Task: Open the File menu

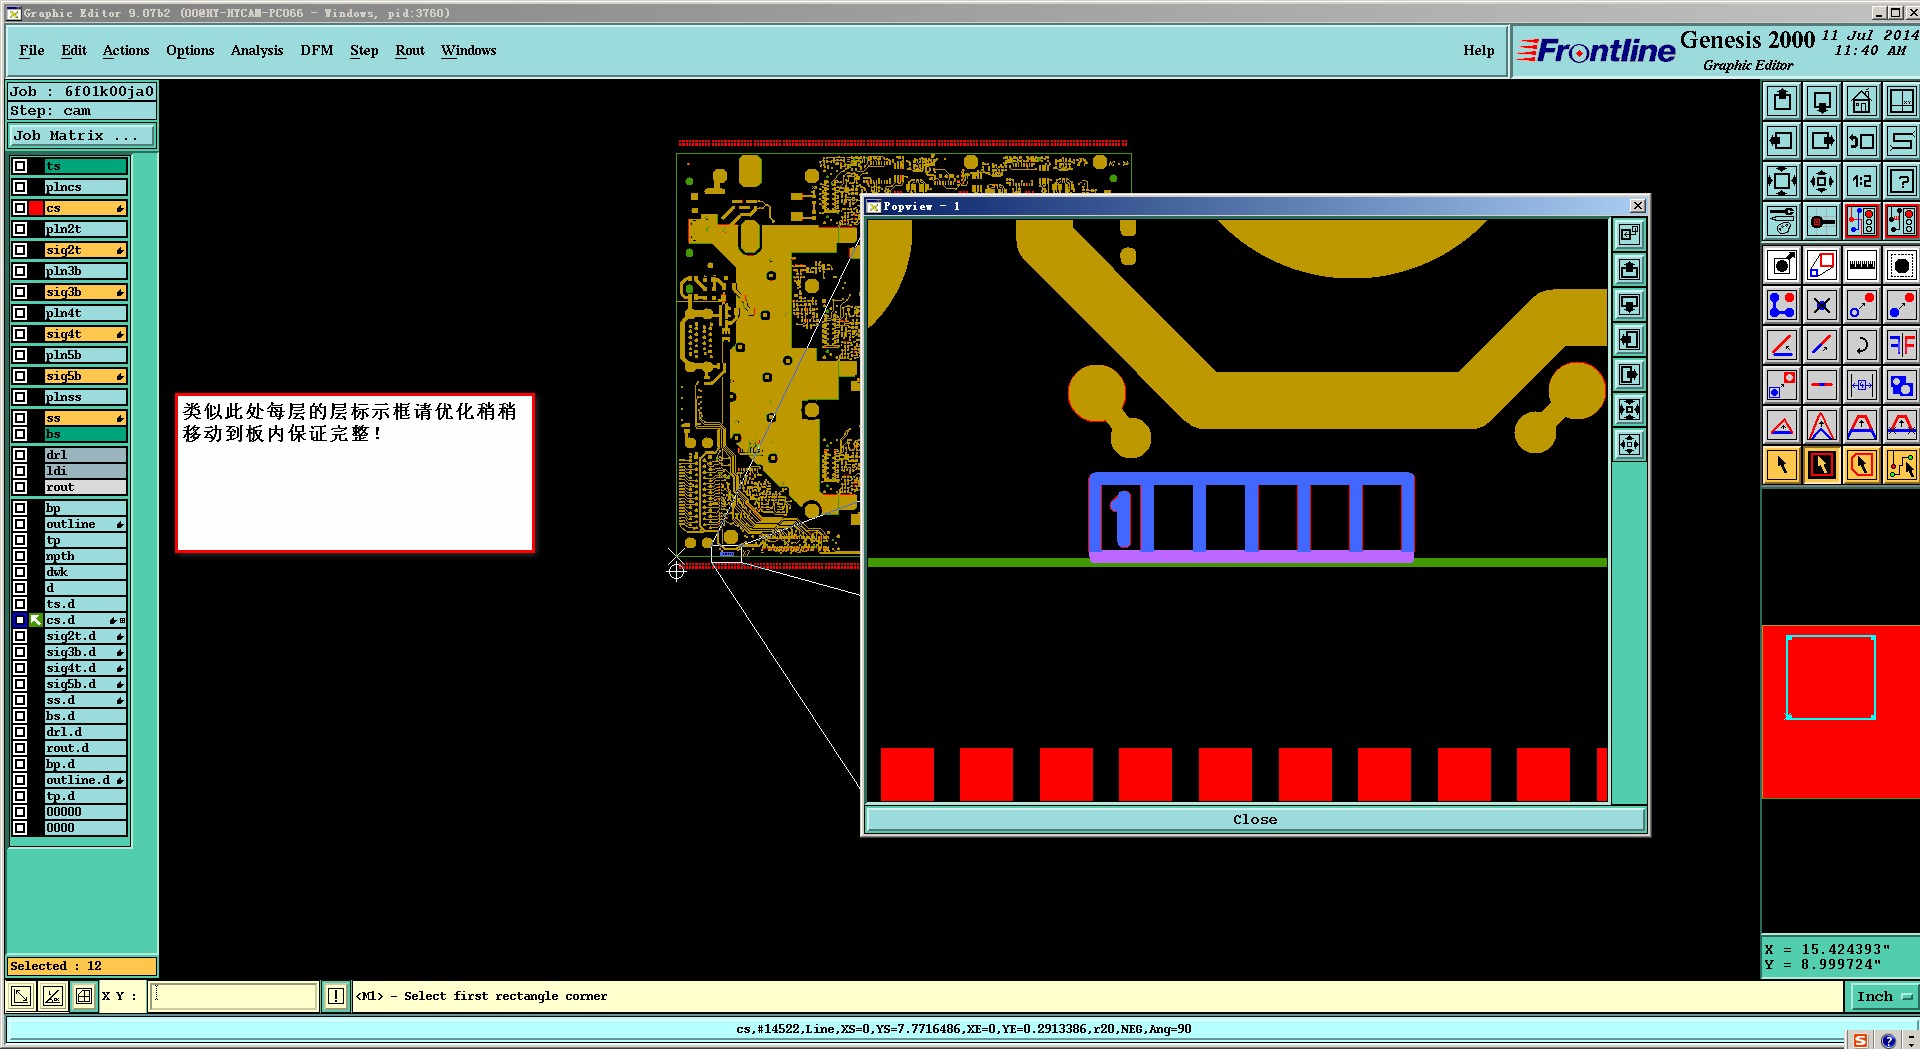Action: [32, 50]
